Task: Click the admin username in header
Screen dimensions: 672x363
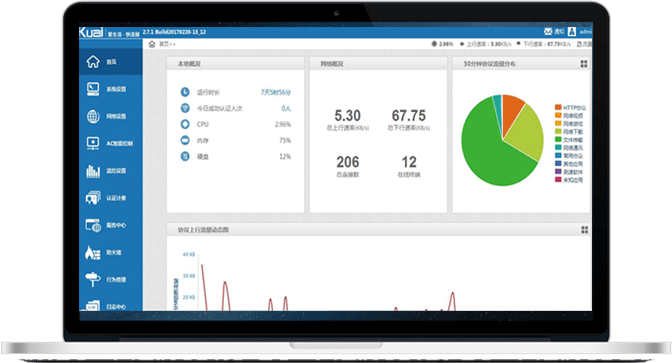Action: click(585, 32)
